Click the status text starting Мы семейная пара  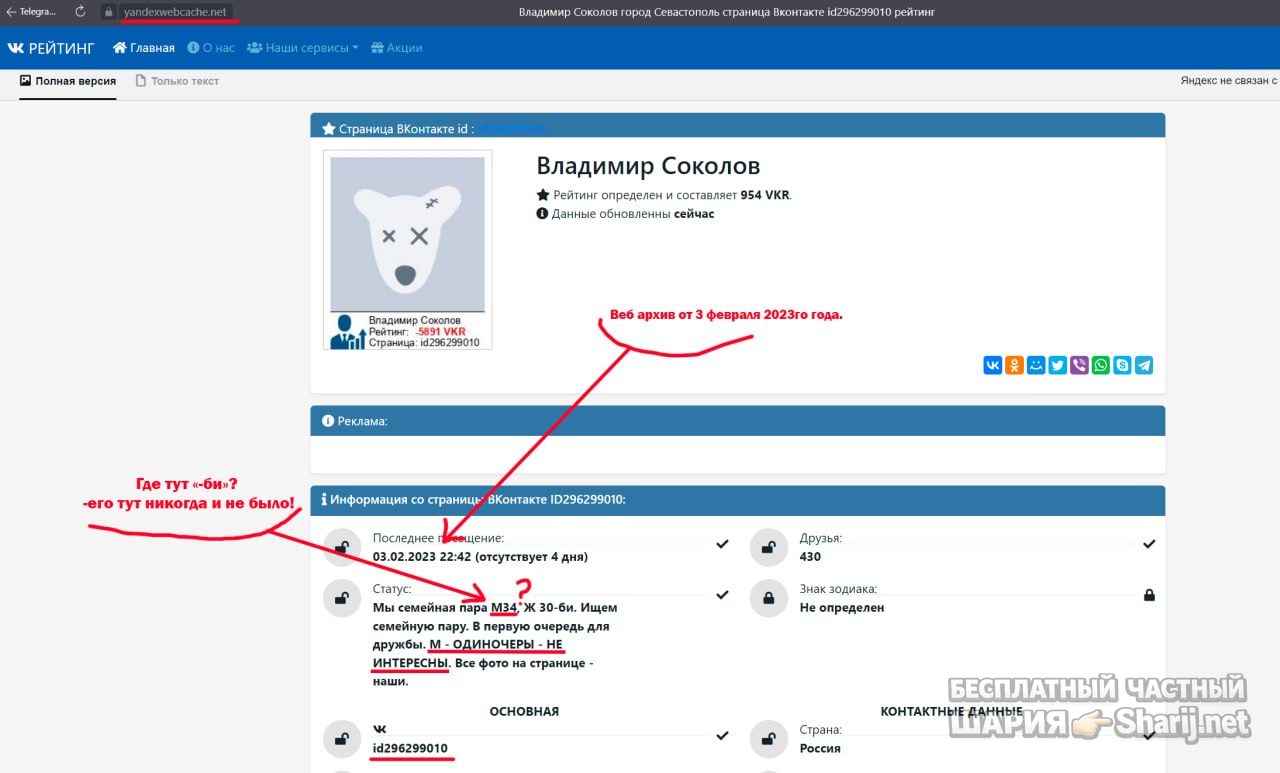497,644
